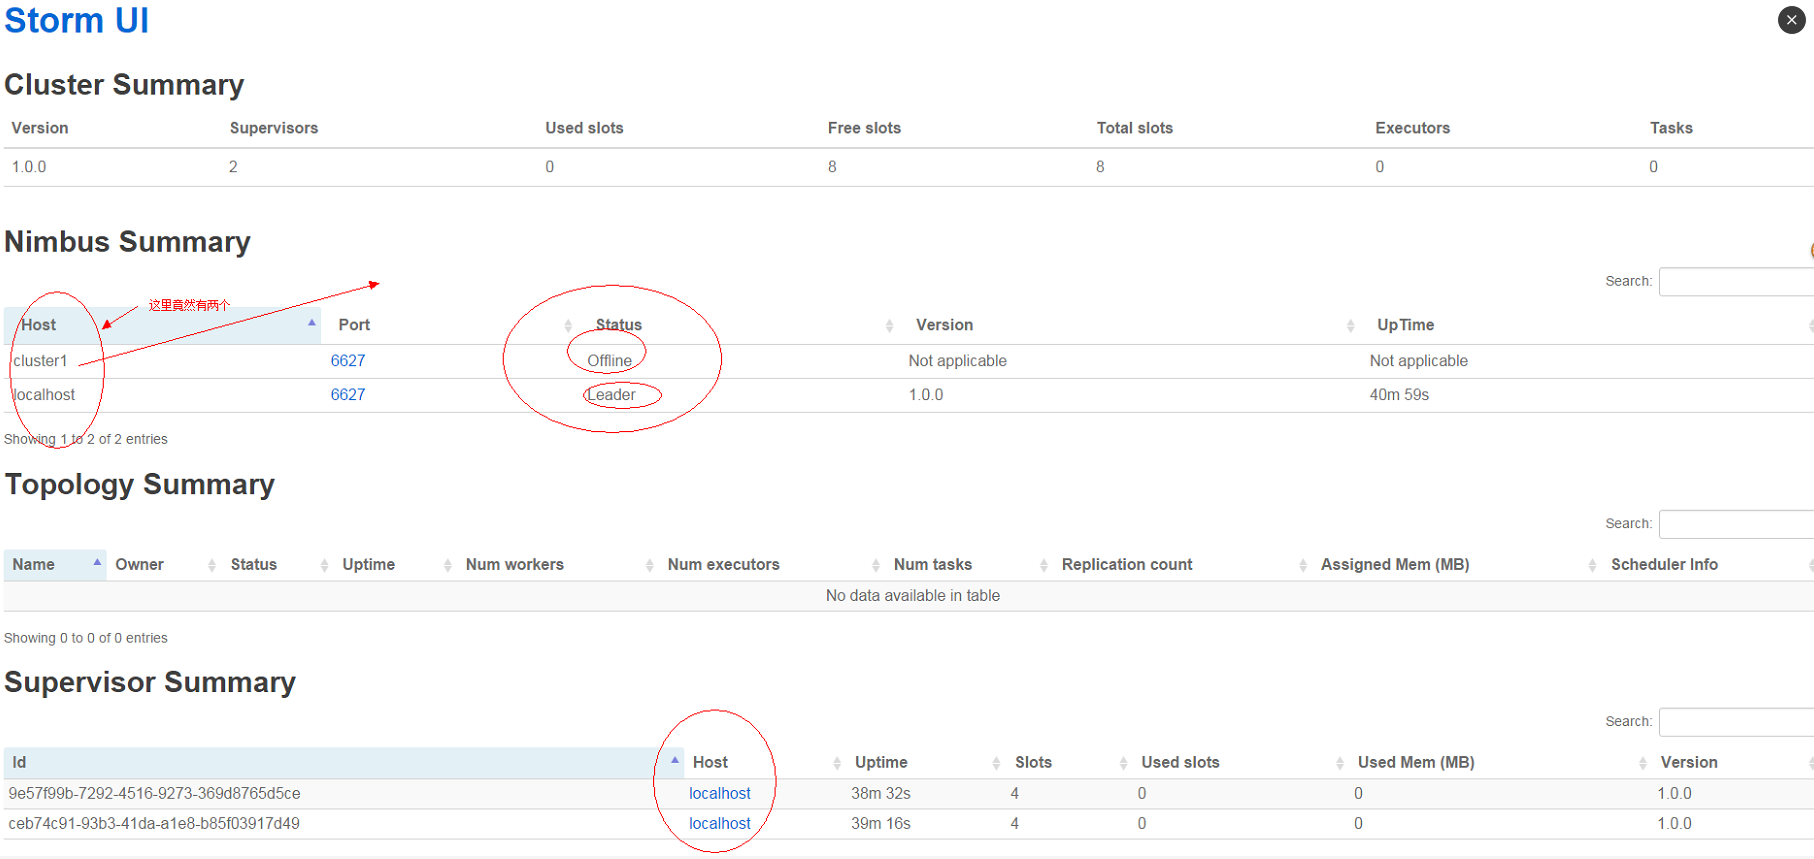
Task: Click the Nimbus Summary heading
Action: (x=128, y=242)
